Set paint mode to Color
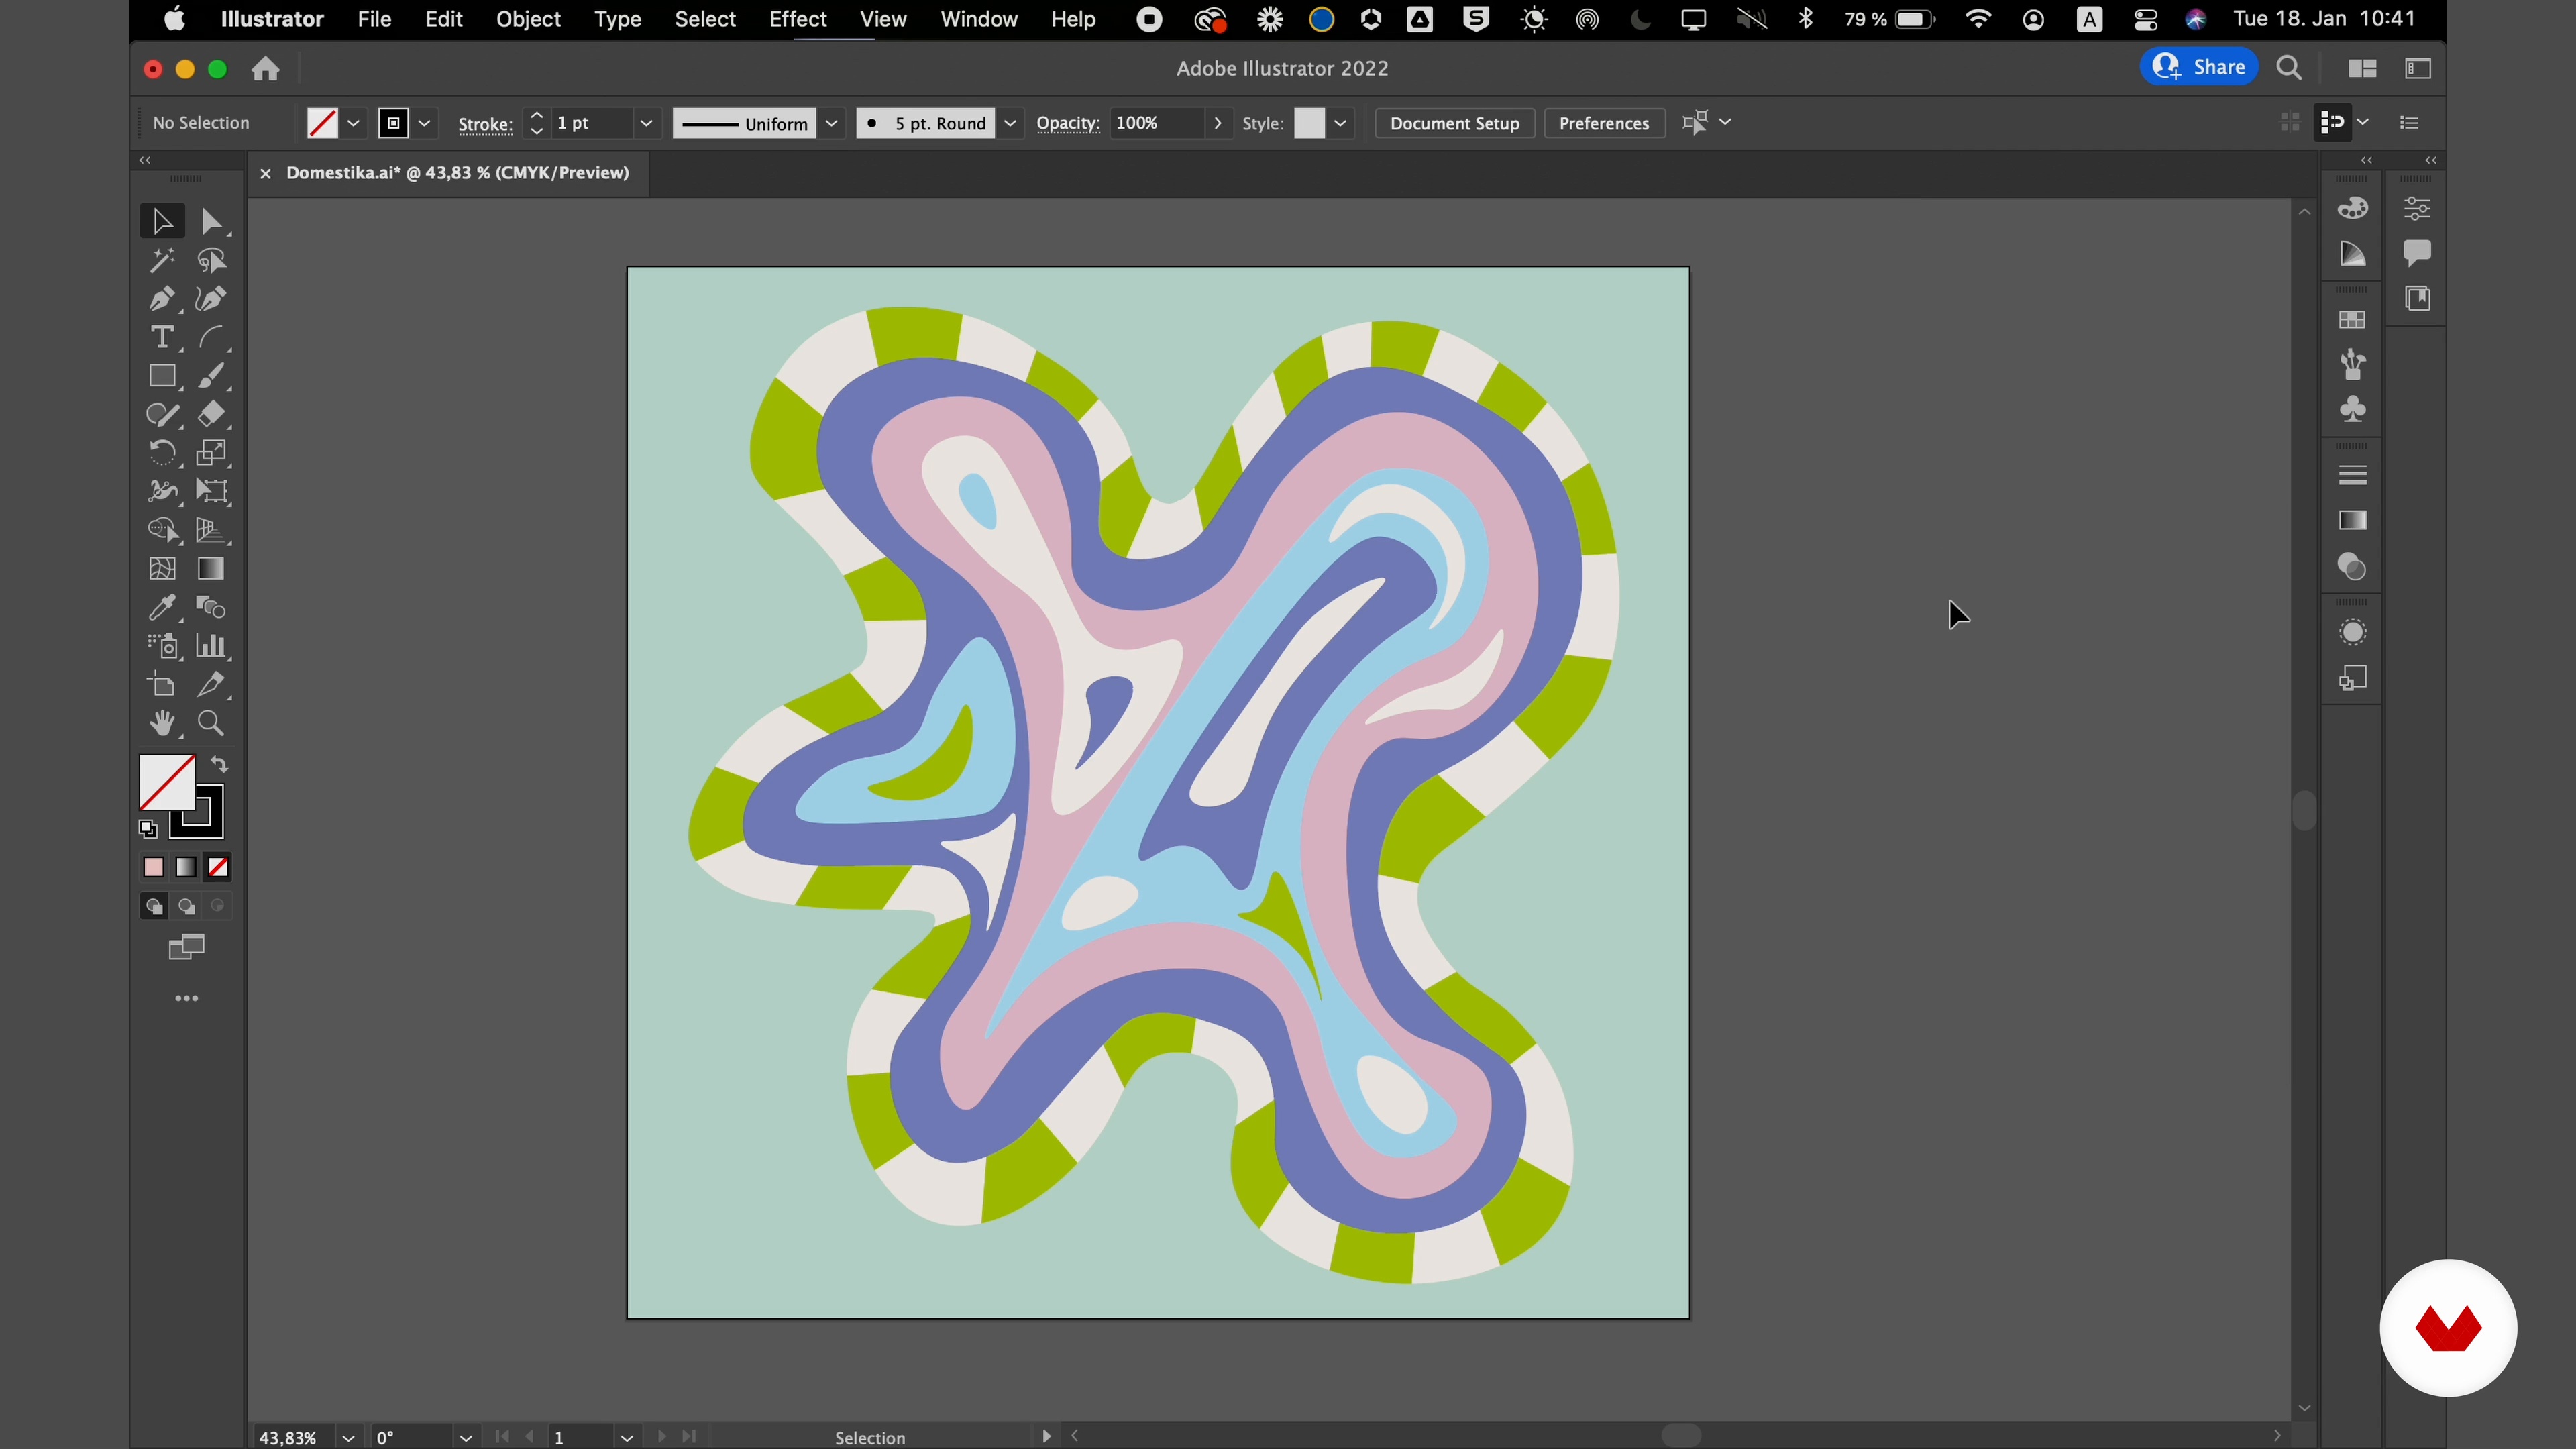Image resolution: width=2576 pixels, height=1449 pixels. point(153,867)
